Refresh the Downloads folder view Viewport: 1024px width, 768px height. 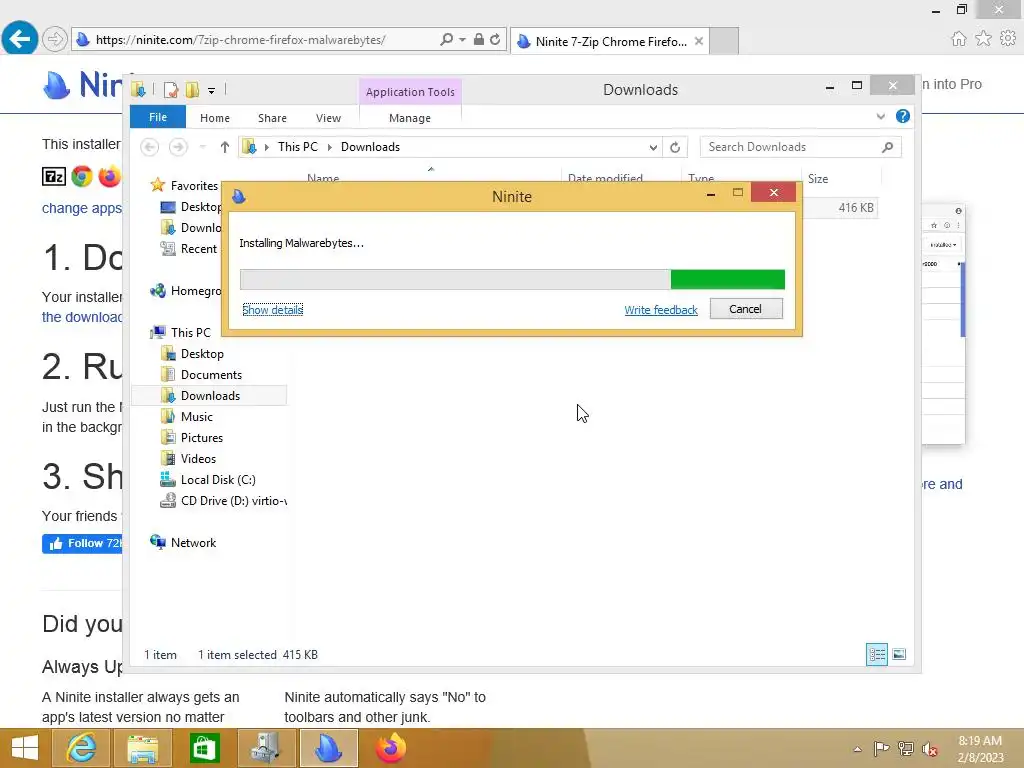tap(675, 148)
